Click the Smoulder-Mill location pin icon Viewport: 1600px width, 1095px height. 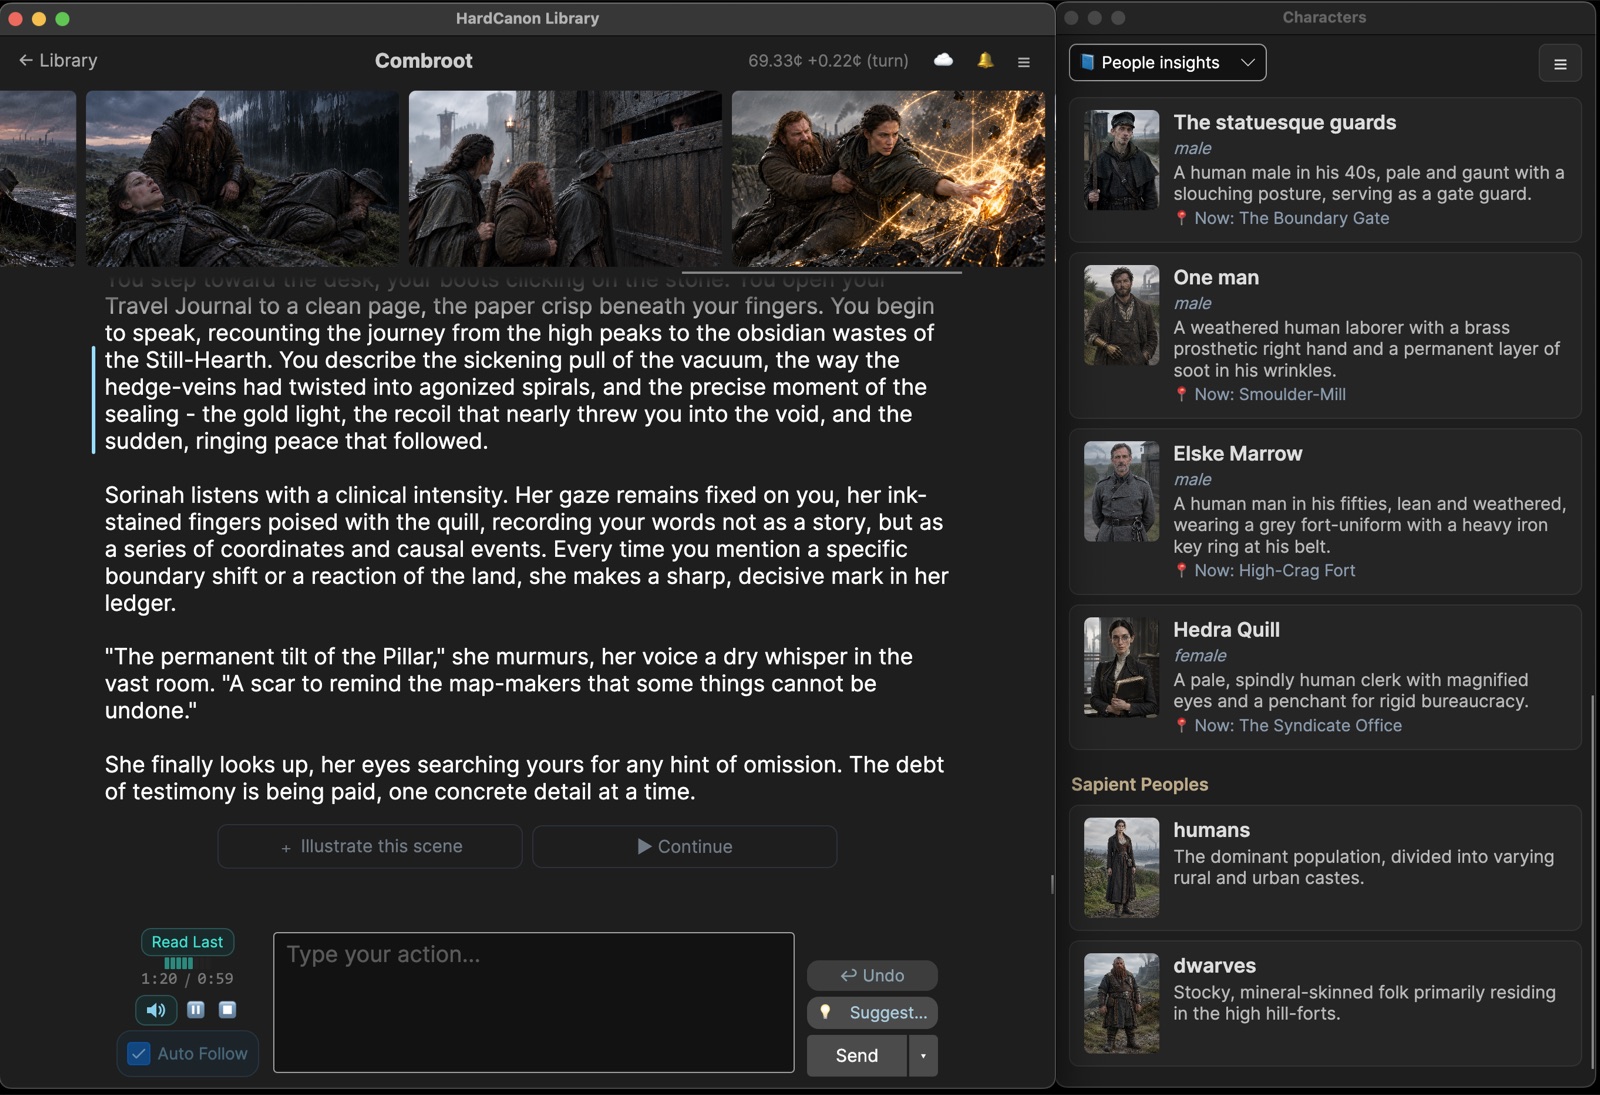point(1181,394)
